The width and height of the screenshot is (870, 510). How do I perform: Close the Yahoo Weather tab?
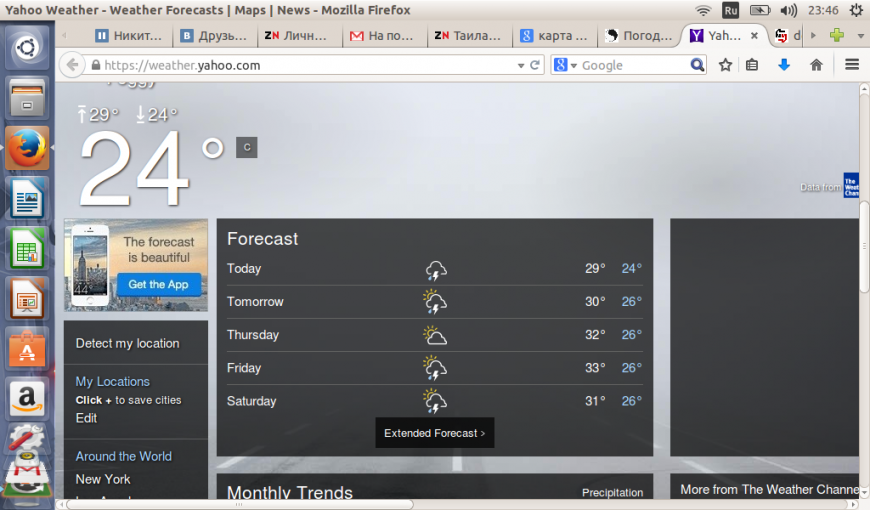[x=754, y=36]
